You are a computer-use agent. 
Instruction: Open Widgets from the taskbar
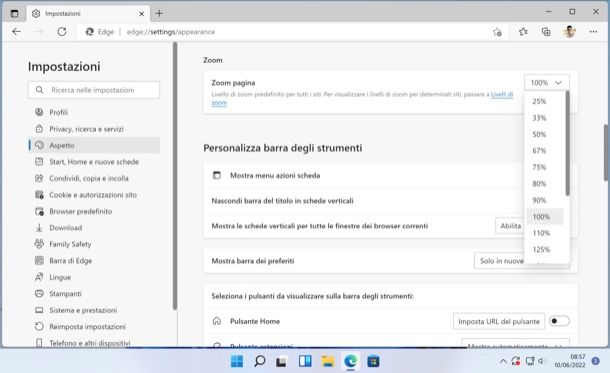[x=305, y=361]
